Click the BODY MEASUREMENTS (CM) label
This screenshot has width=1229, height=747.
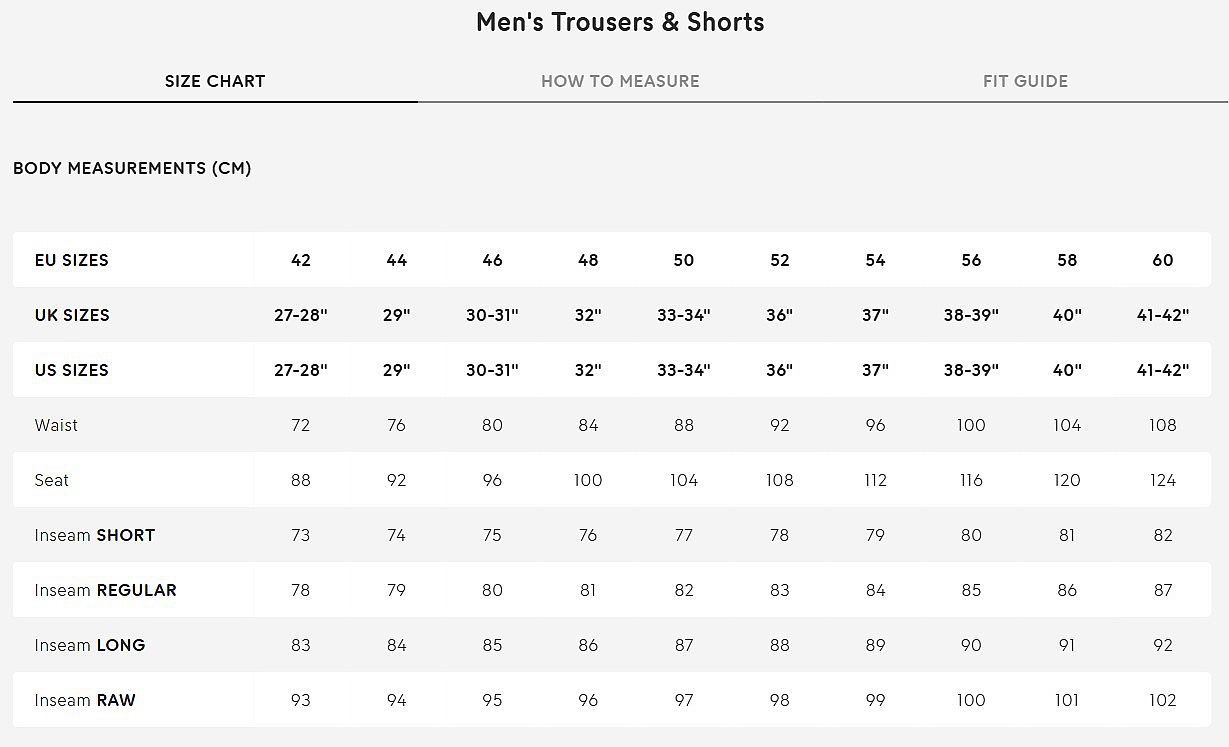click(x=132, y=168)
